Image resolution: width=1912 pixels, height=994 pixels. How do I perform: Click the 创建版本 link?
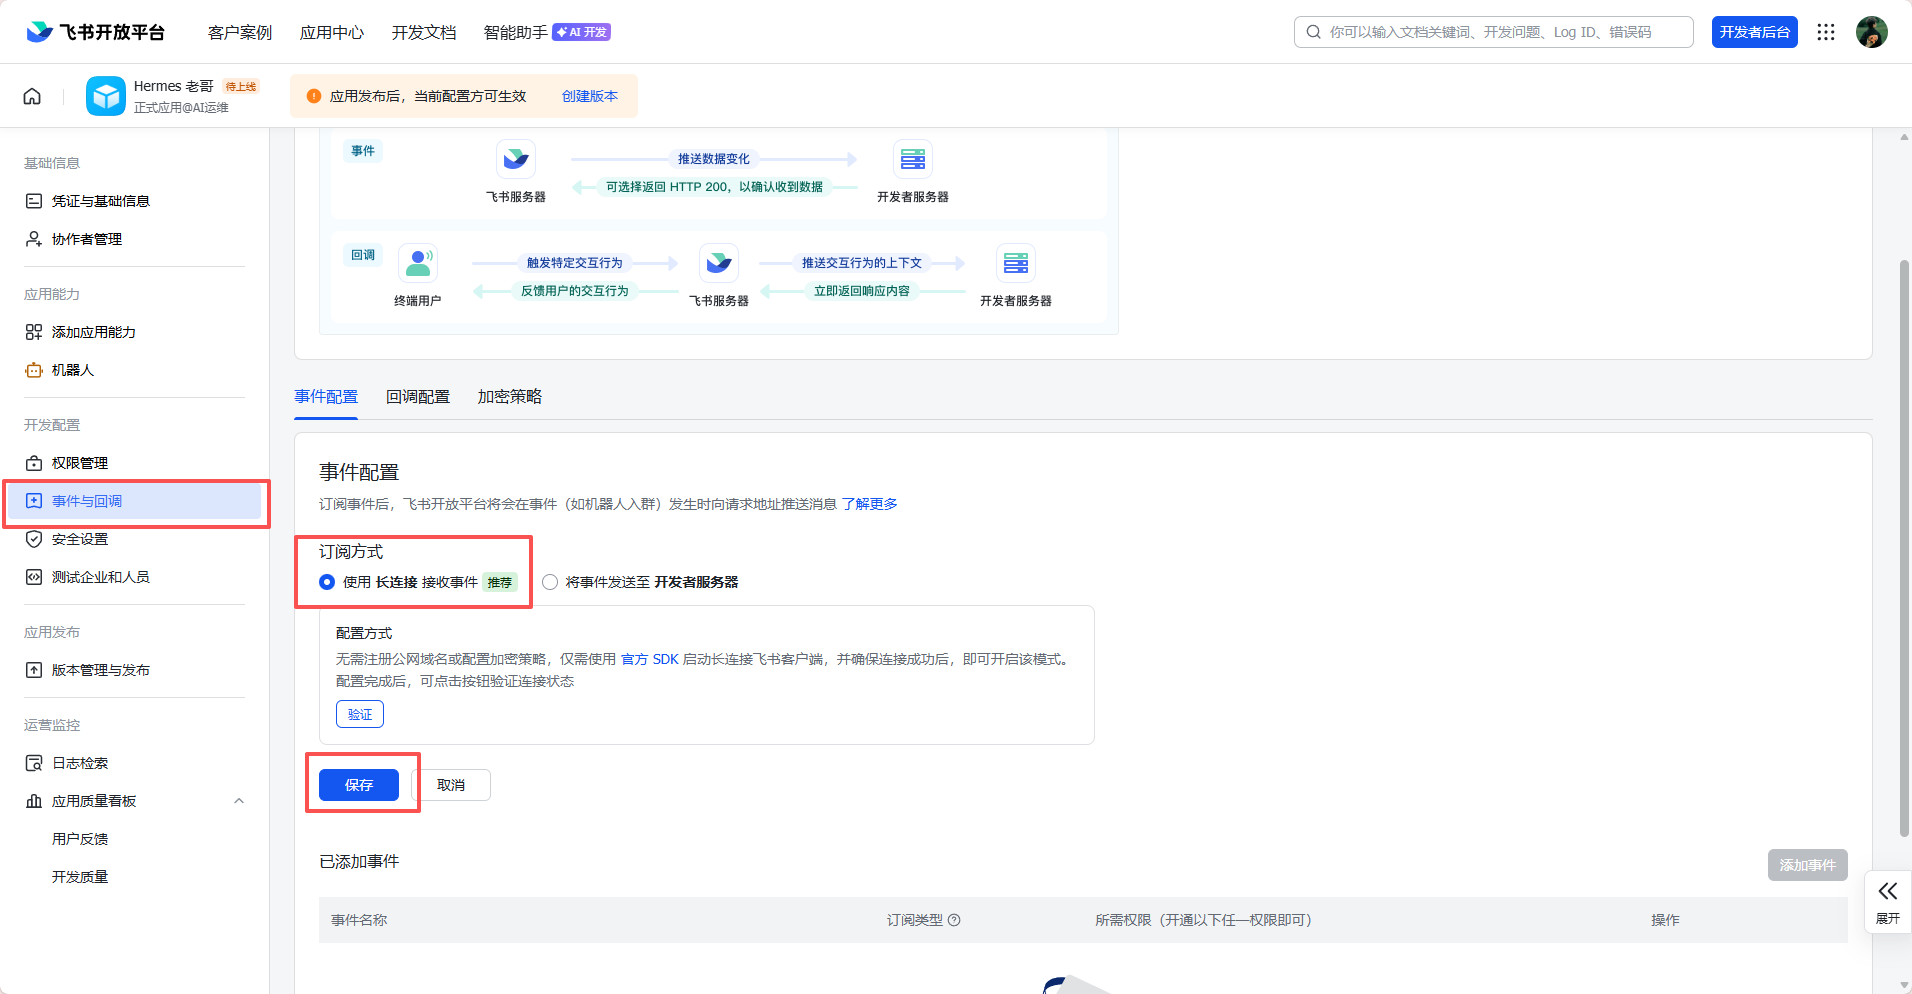(590, 96)
